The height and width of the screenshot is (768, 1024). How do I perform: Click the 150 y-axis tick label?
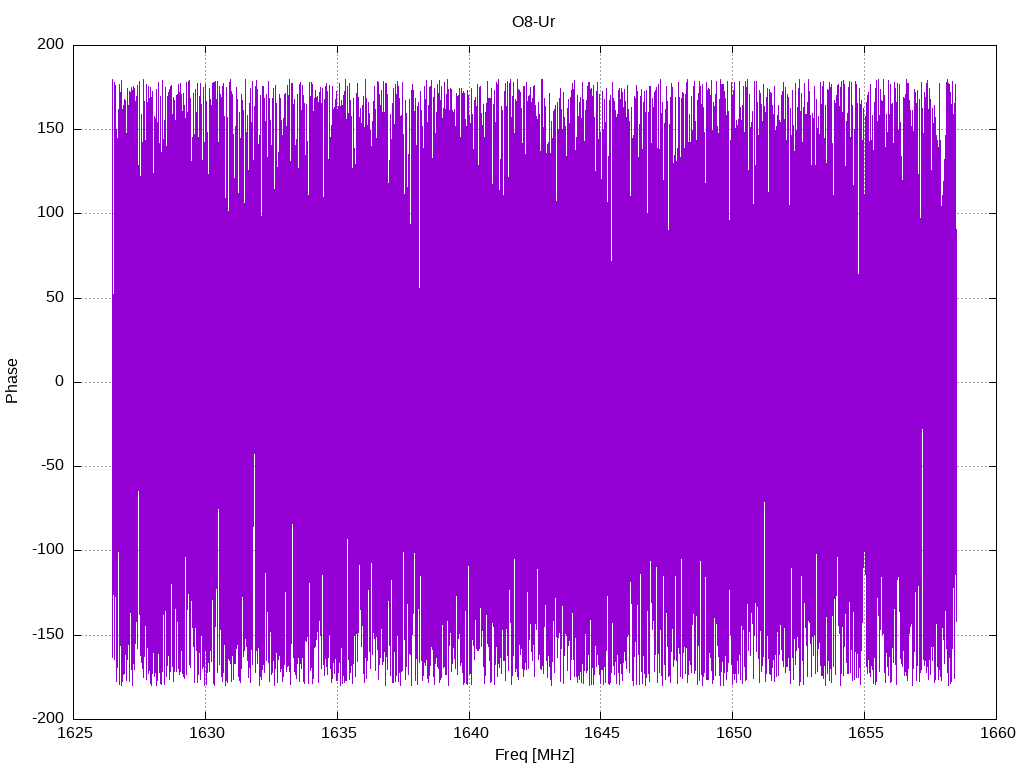[x=51, y=129]
